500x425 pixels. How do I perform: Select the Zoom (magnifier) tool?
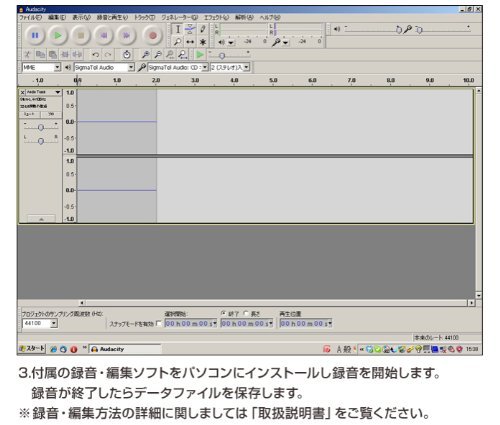(178, 42)
